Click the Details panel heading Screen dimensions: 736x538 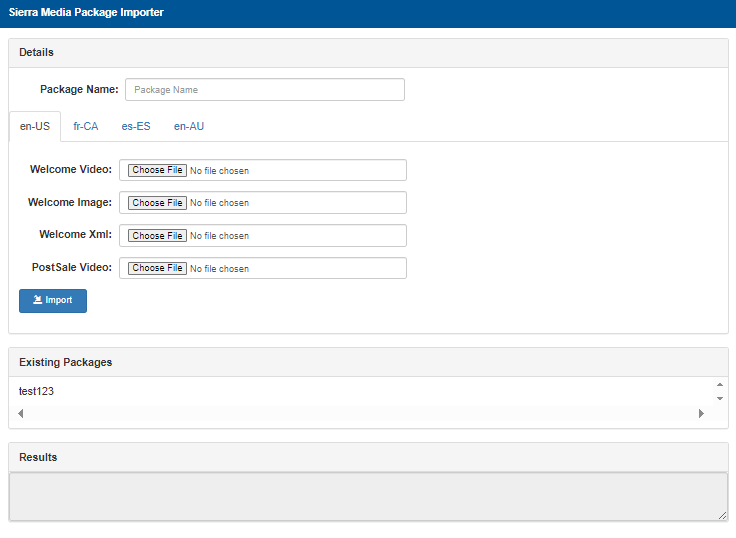(x=36, y=52)
